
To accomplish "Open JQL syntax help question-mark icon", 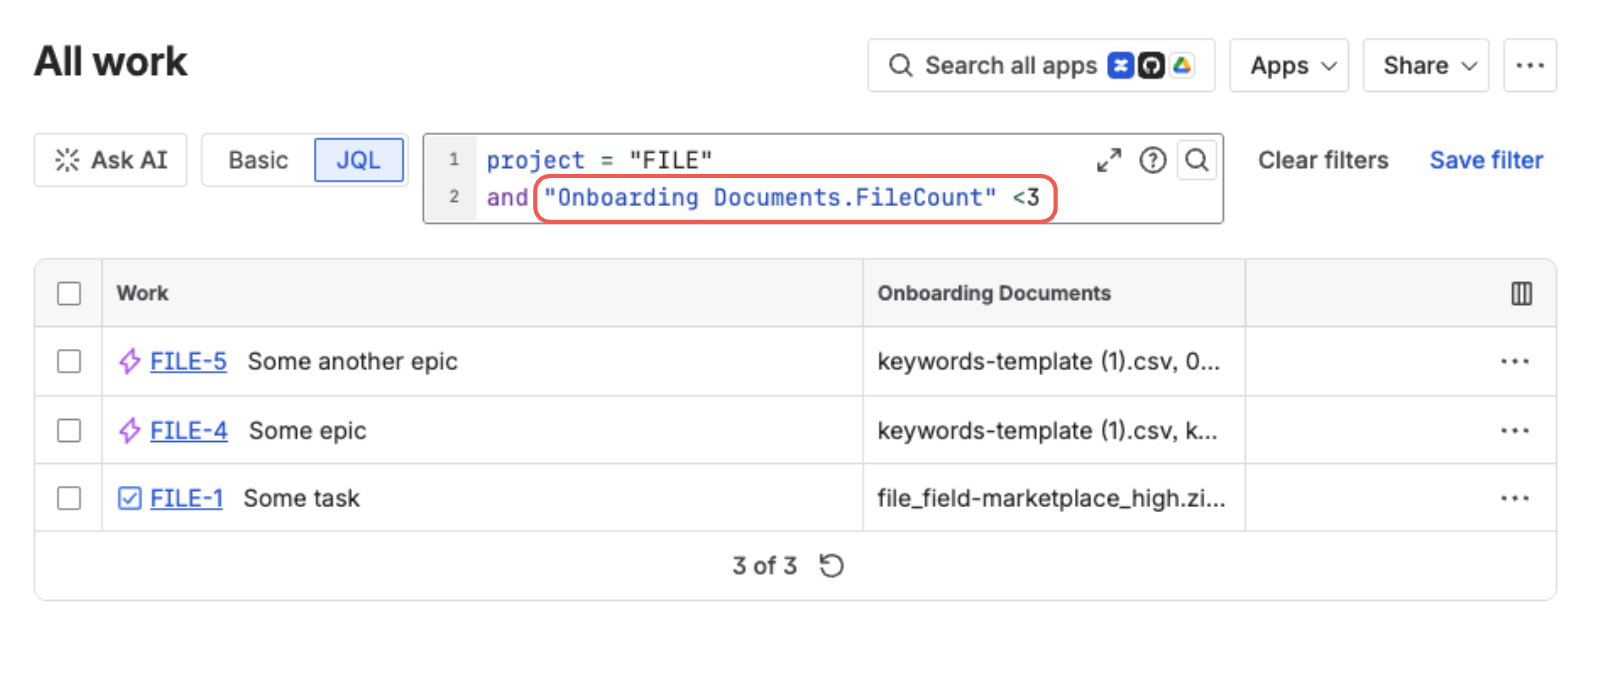I will click(1153, 160).
